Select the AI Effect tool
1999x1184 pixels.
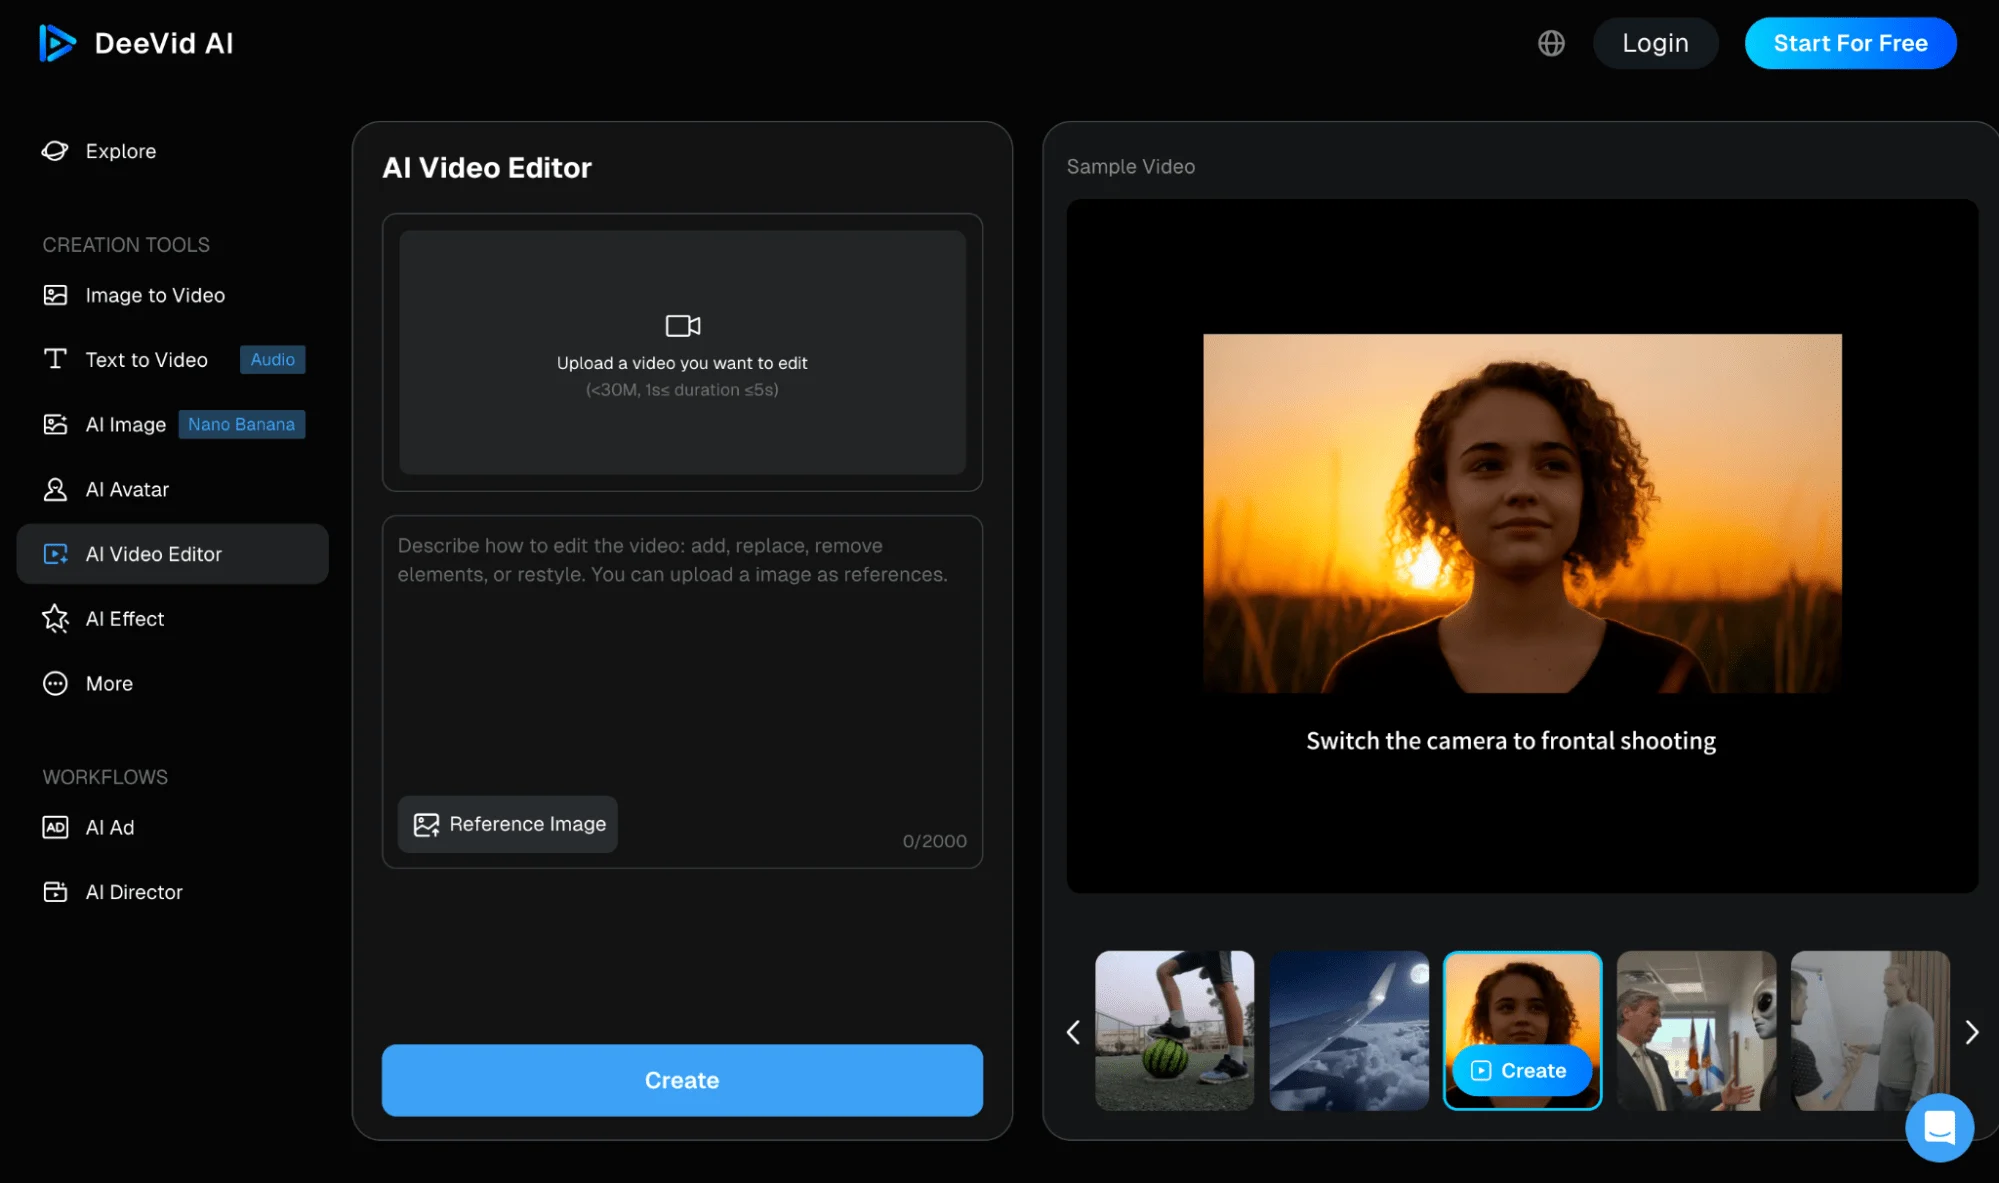point(124,619)
